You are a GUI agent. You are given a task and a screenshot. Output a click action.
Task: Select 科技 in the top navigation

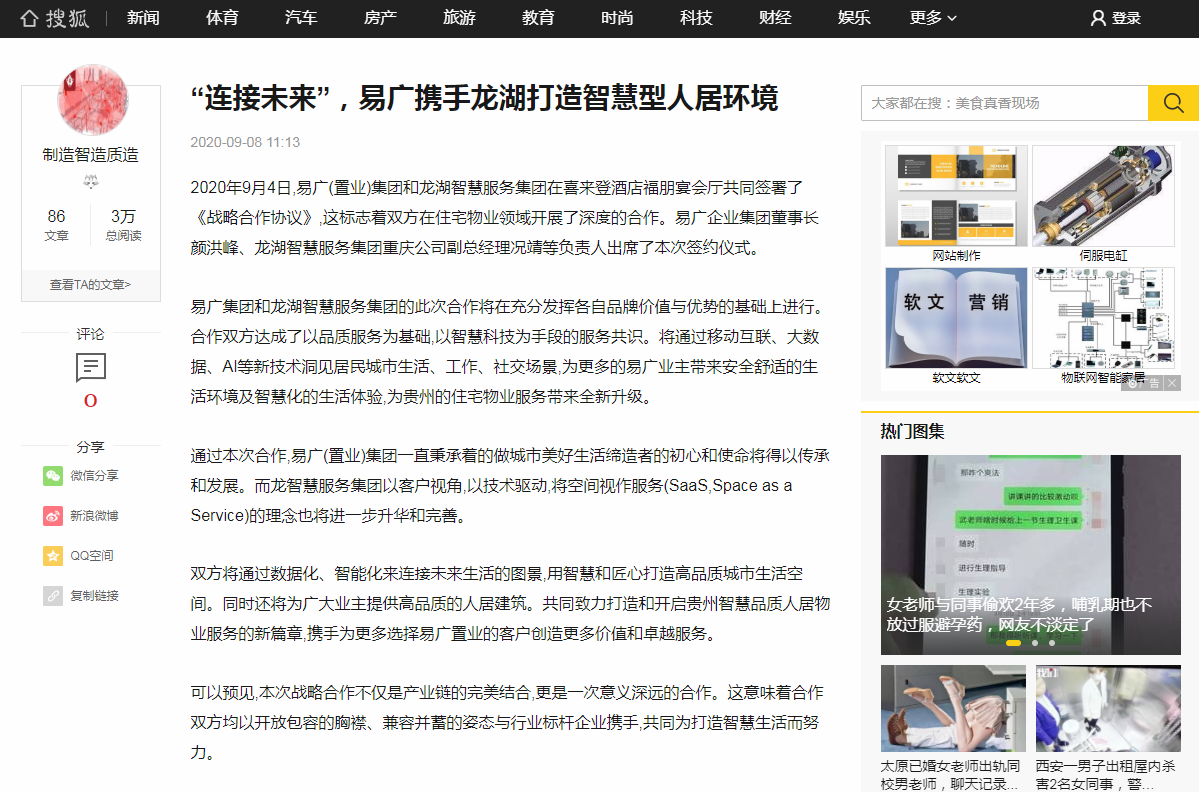(697, 18)
